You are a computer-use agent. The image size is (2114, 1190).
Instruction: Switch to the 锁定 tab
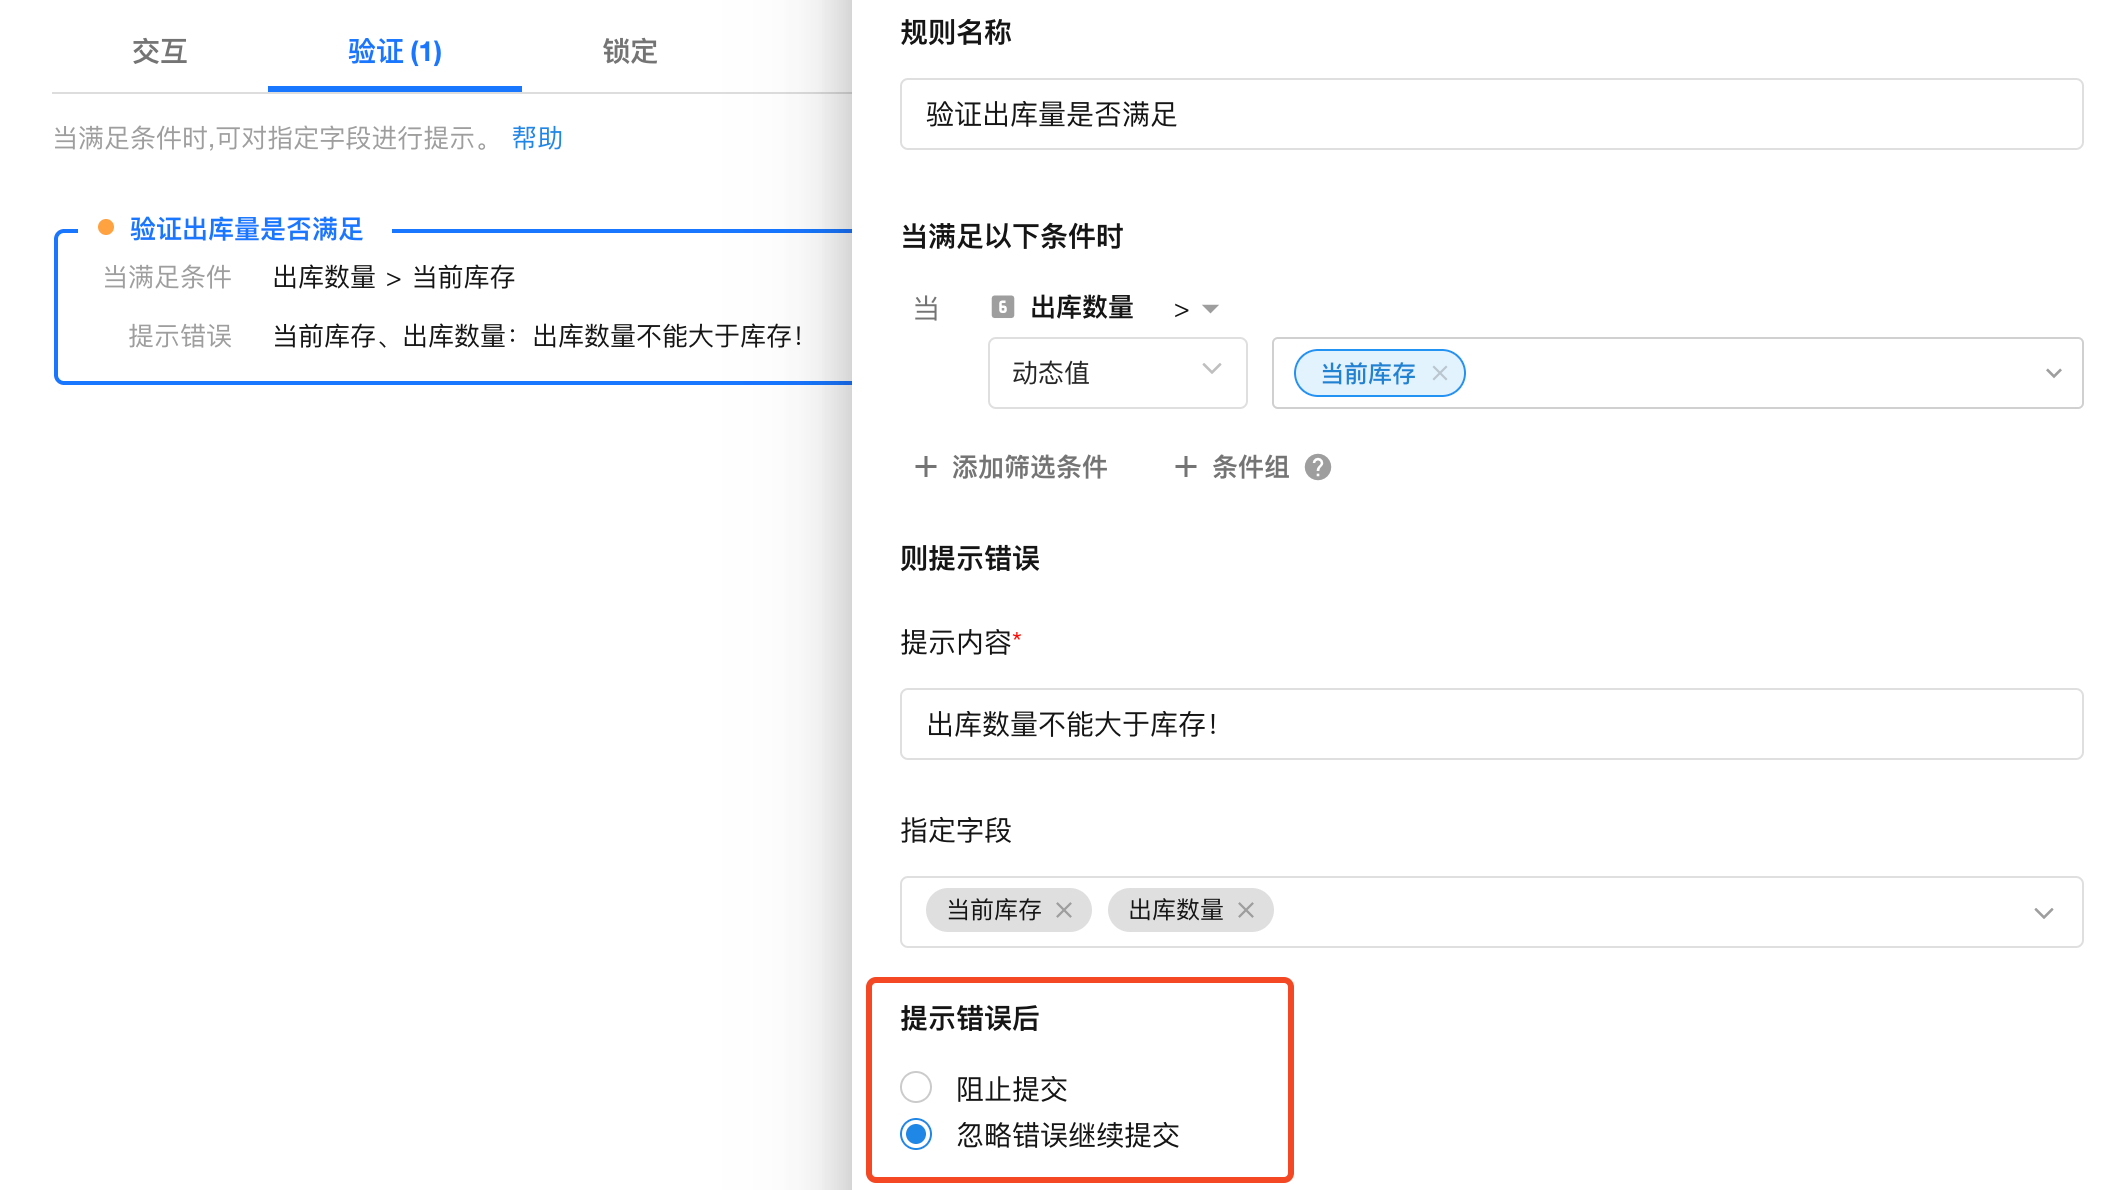pyautogui.click(x=630, y=51)
